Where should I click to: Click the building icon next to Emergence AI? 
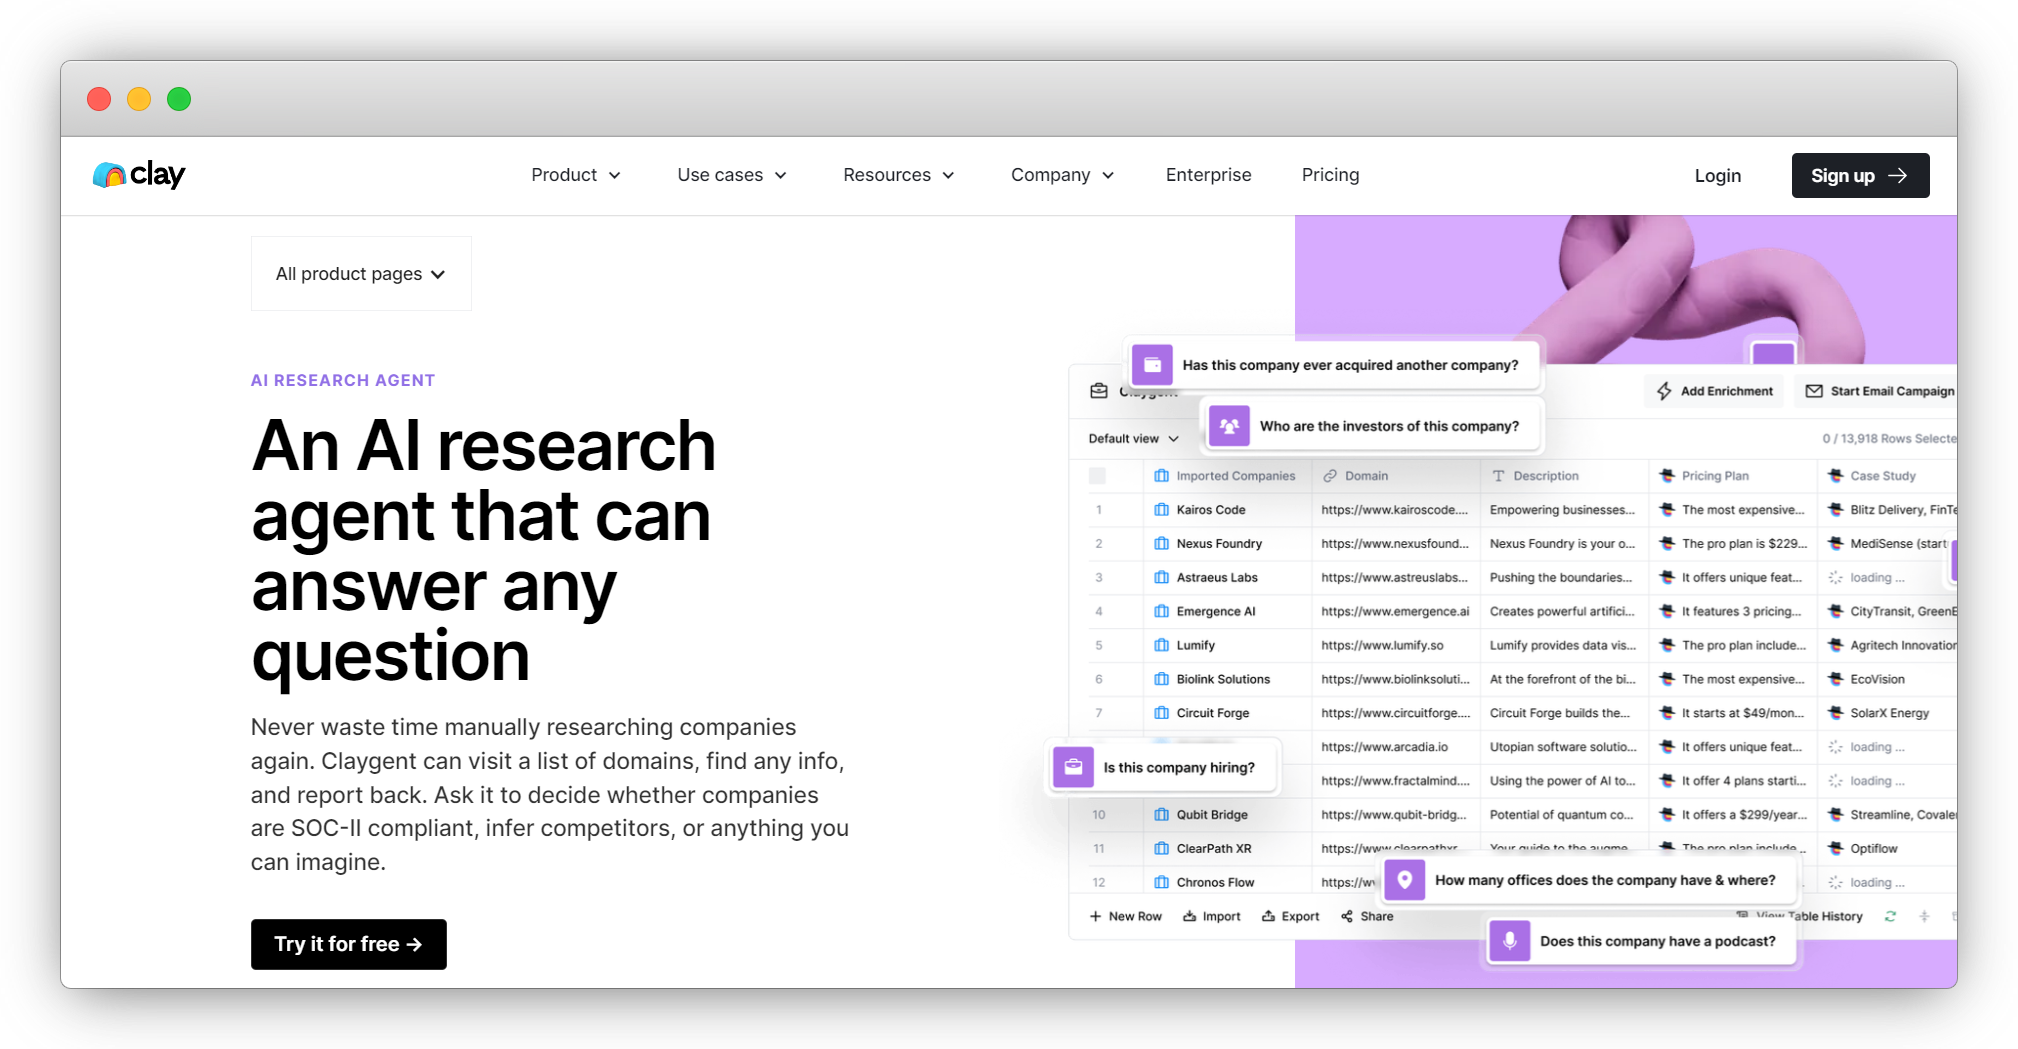pyautogui.click(x=1161, y=611)
